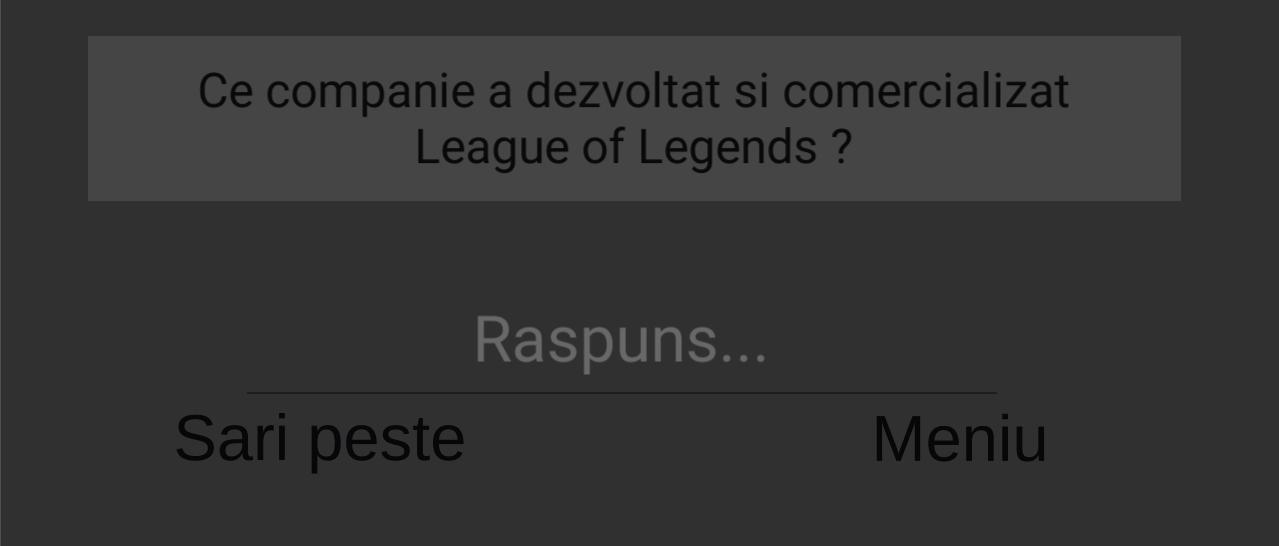
Task: Click the word 'Legends' in the question
Action: tap(727, 149)
